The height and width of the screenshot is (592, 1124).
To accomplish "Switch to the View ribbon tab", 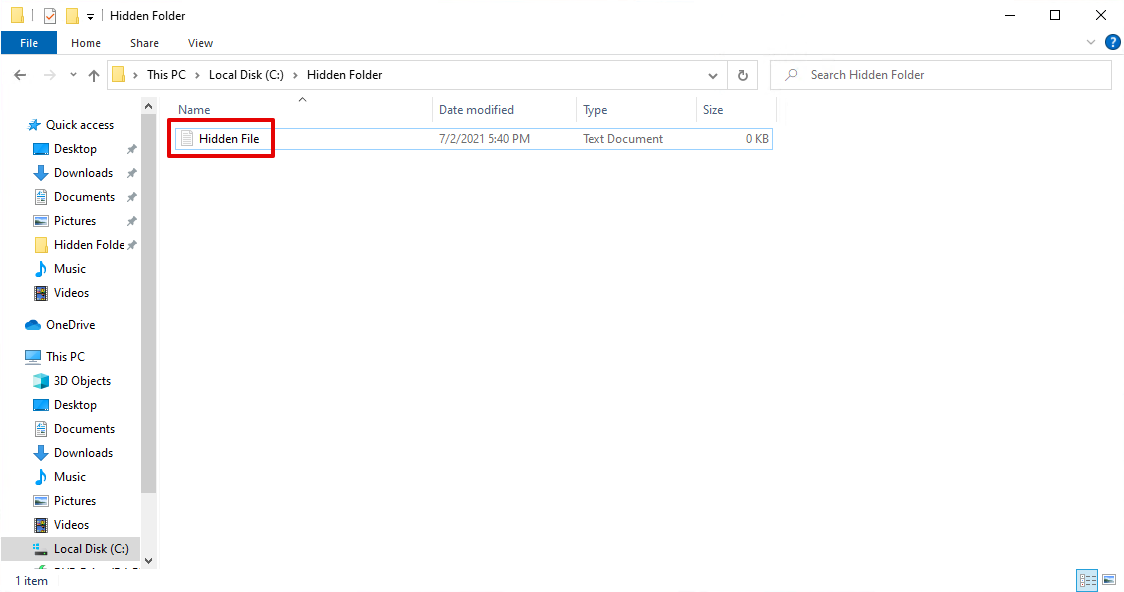I will [200, 43].
